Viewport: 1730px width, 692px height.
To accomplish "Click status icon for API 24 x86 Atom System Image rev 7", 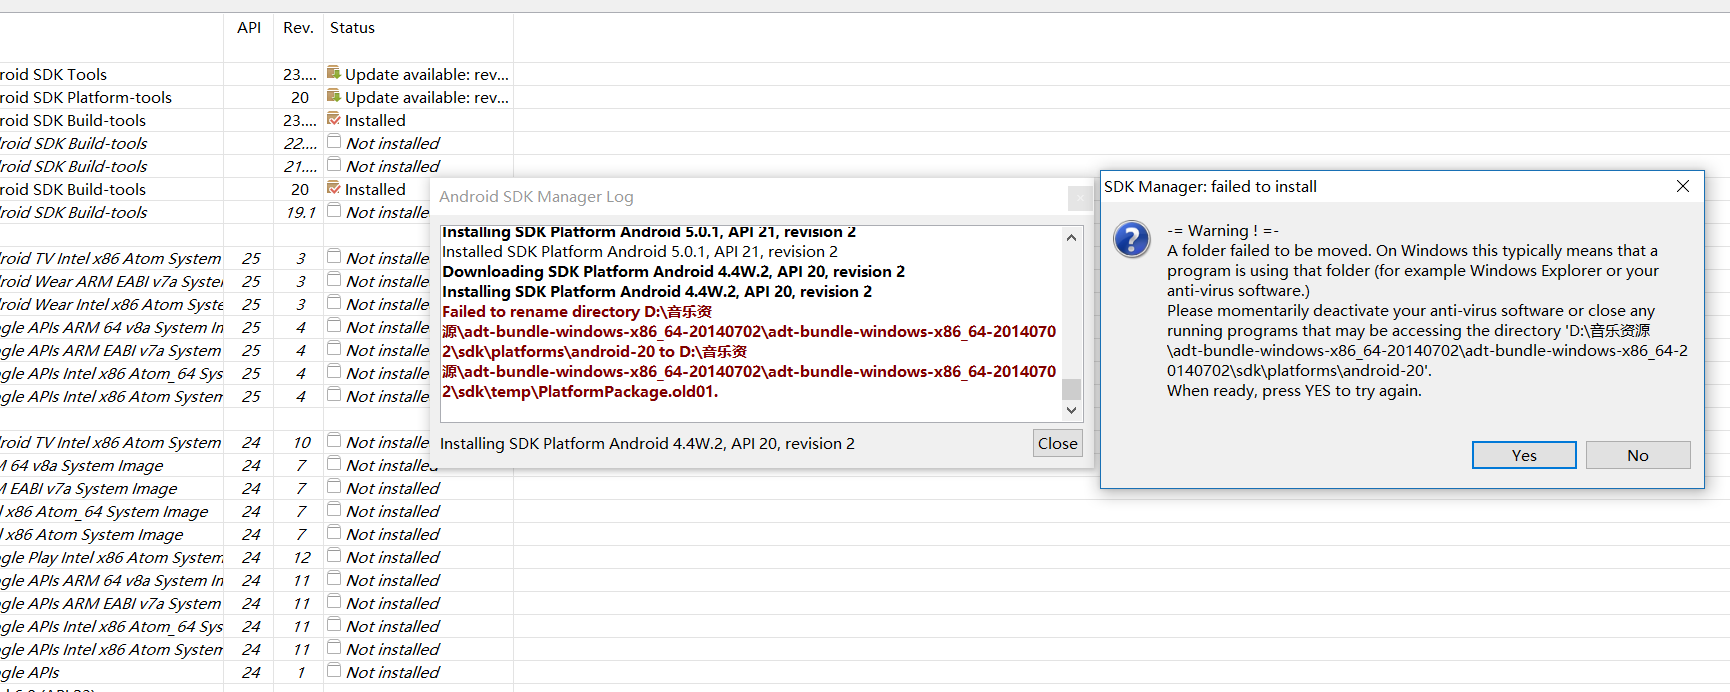I will 334,533.
